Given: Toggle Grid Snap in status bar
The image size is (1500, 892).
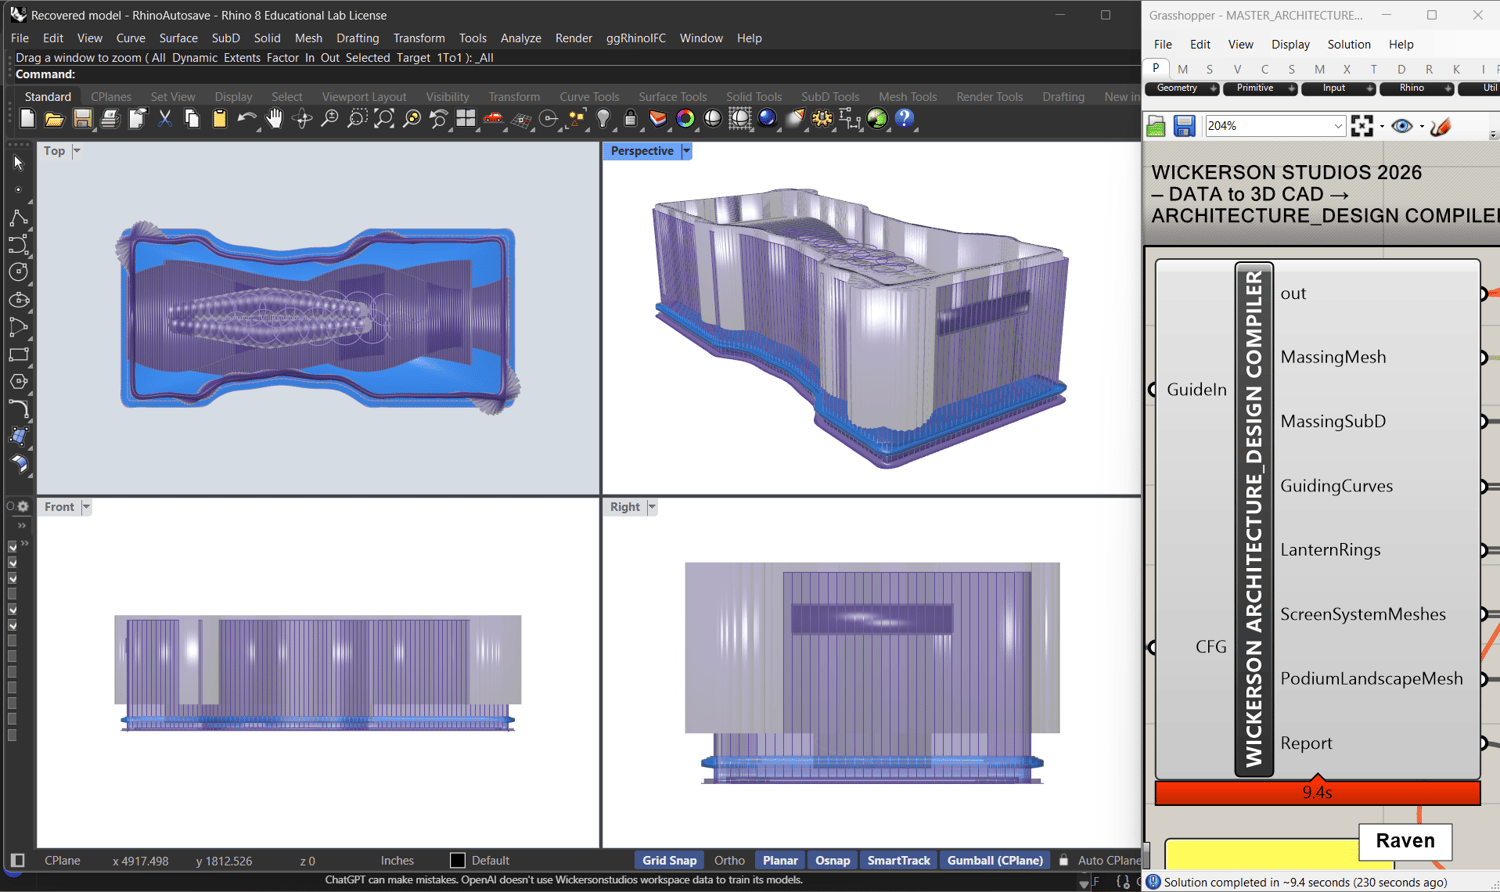Looking at the screenshot, I should pyautogui.click(x=669, y=860).
